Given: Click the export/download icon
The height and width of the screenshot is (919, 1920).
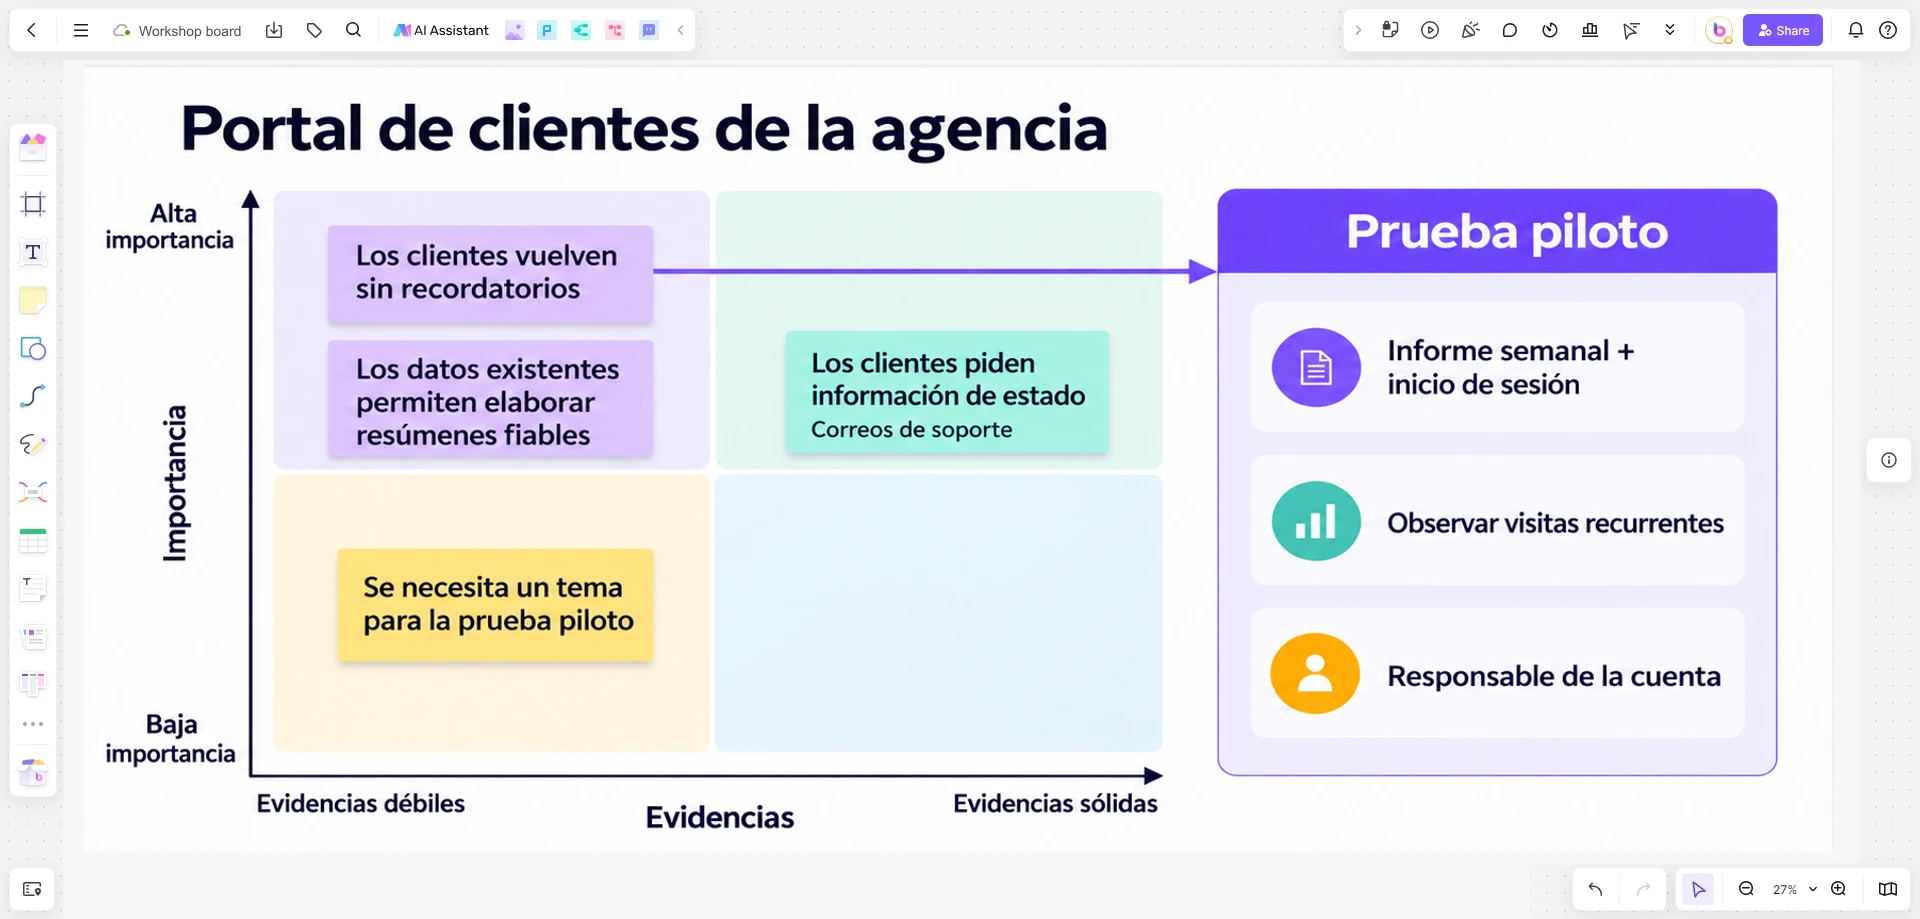Looking at the screenshot, I should [x=274, y=30].
